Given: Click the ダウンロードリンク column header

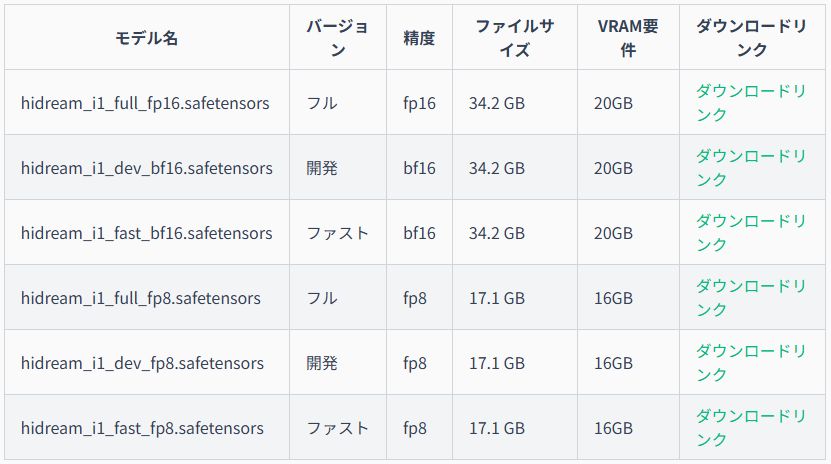Looking at the screenshot, I should [752, 38].
